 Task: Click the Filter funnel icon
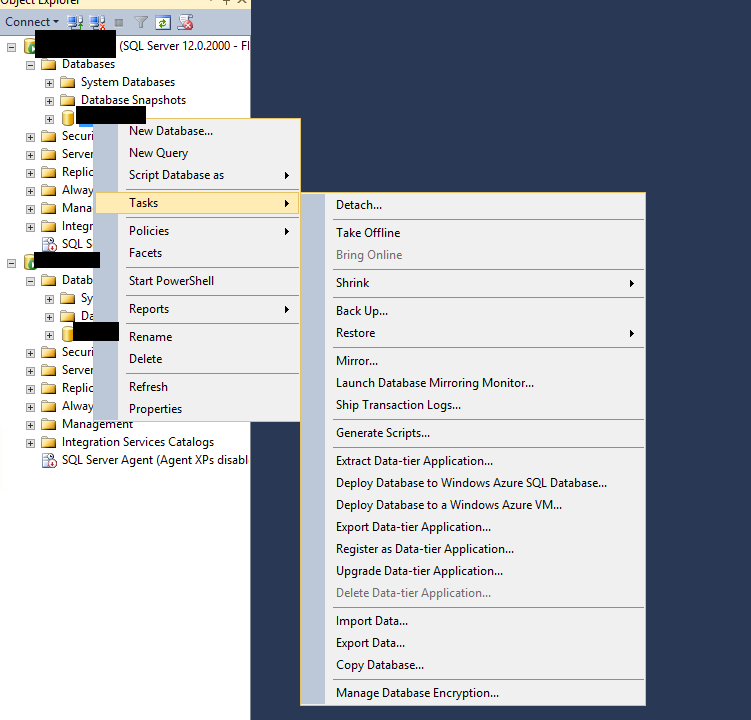pos(141,22)
